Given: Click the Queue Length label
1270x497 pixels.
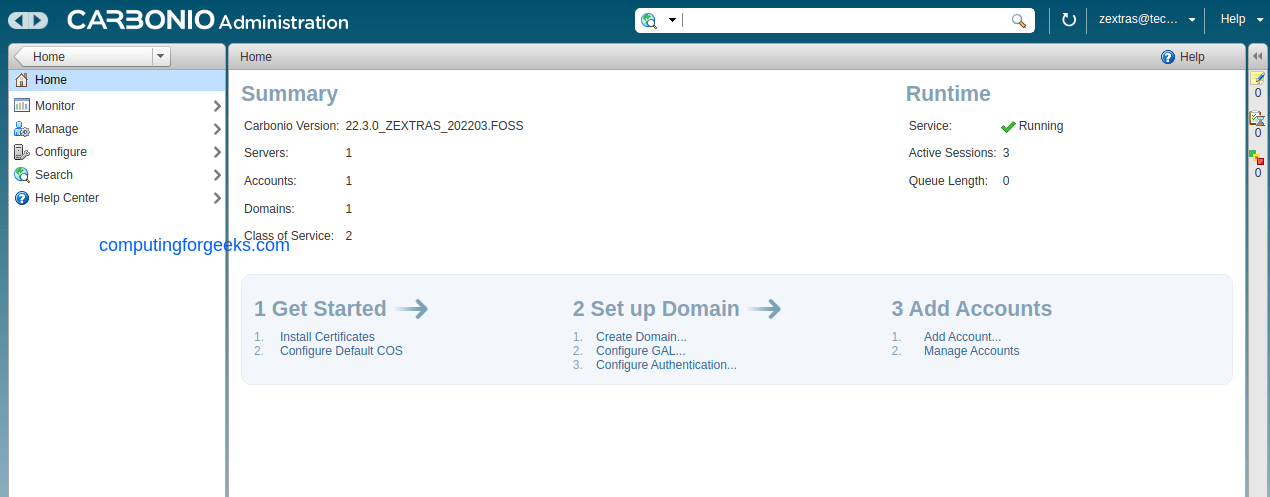Looking at the screenshot, I should click(948, 181).
